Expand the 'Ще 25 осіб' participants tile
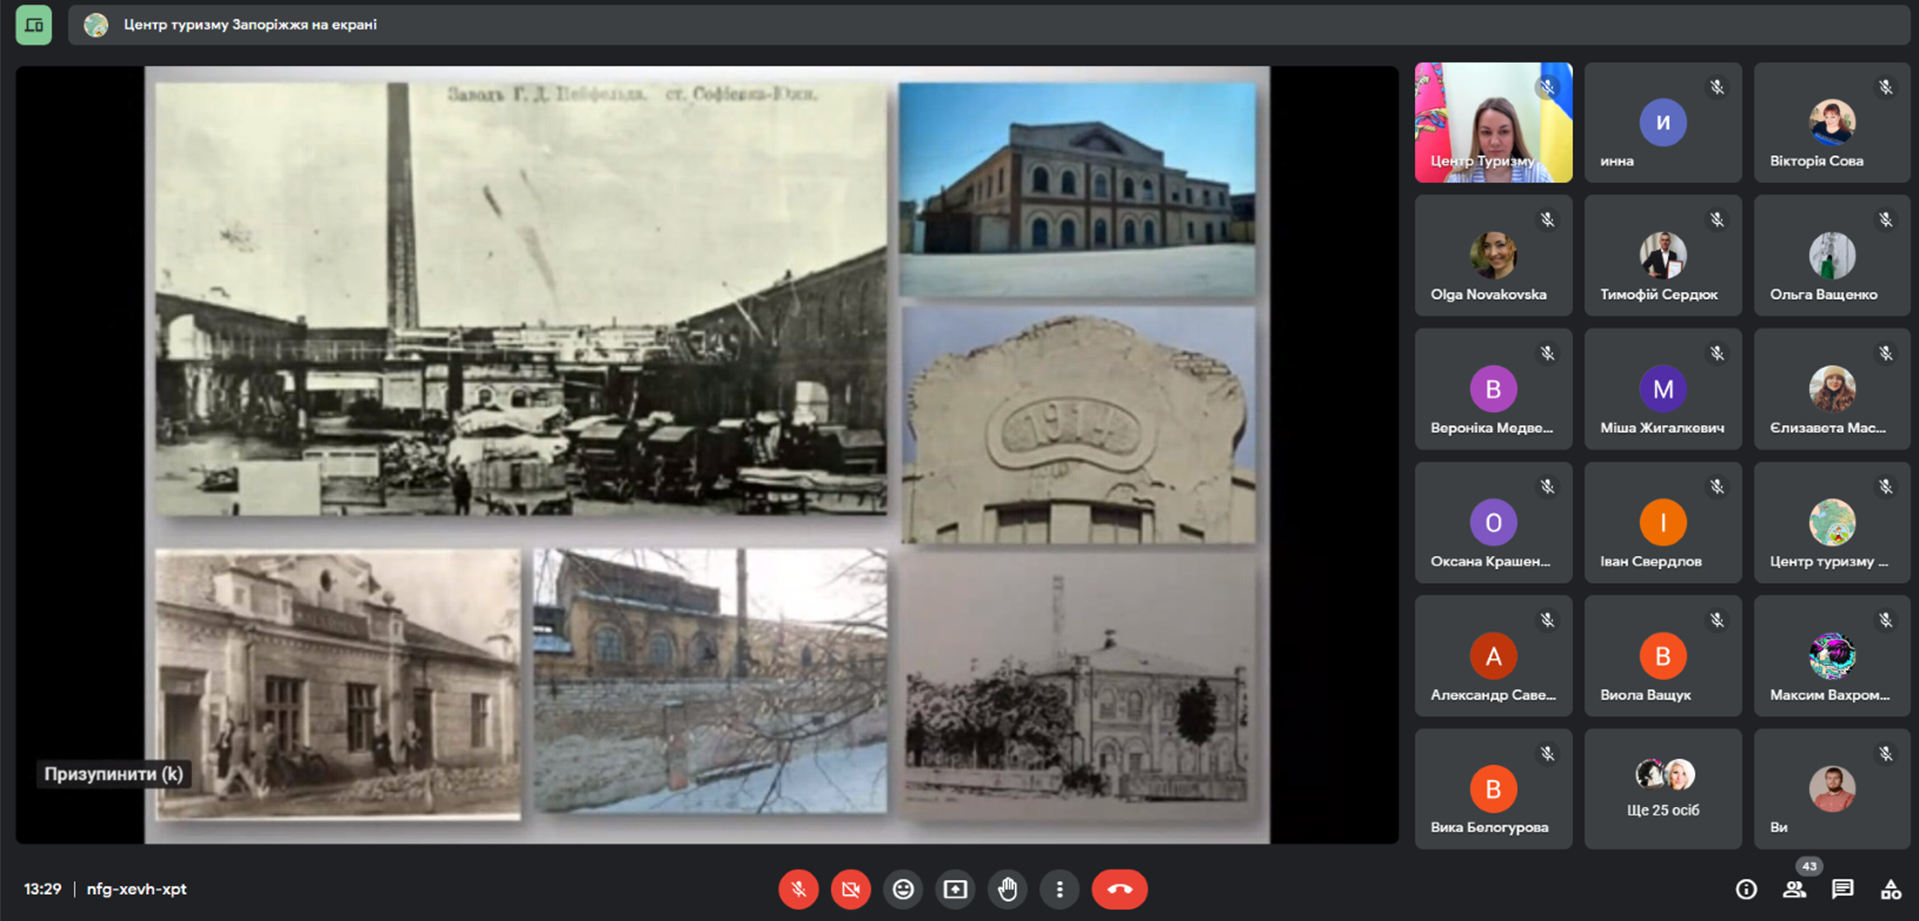The width and height of the screenshot is (1919, 921). coord(1662,789)
